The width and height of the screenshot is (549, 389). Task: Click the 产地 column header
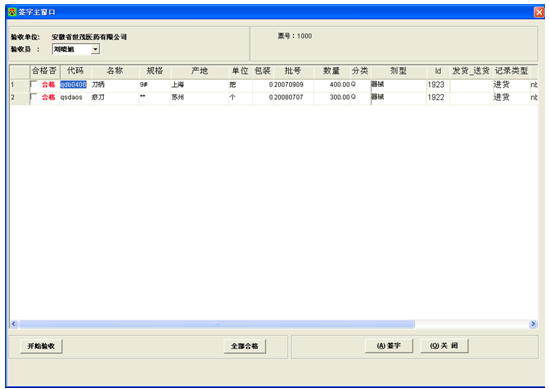click(200, 71)
